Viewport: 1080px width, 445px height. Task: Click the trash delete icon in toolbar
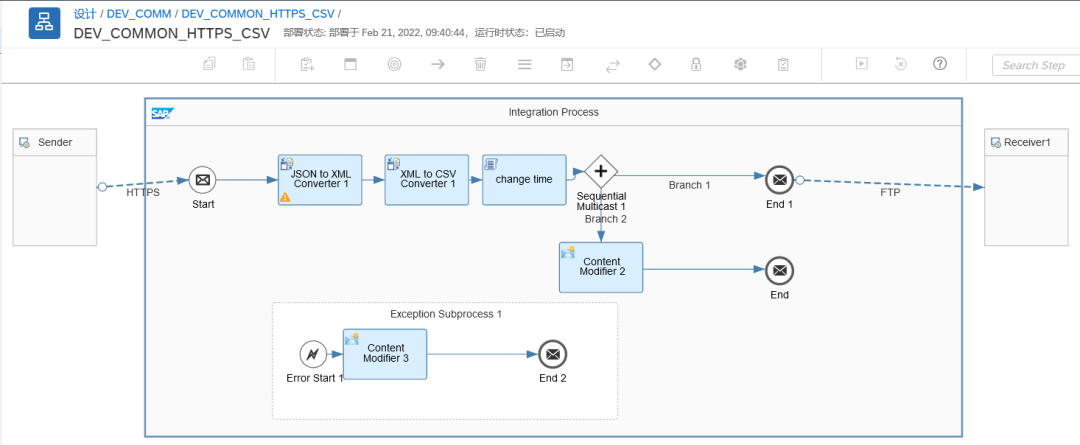(480, 64)
